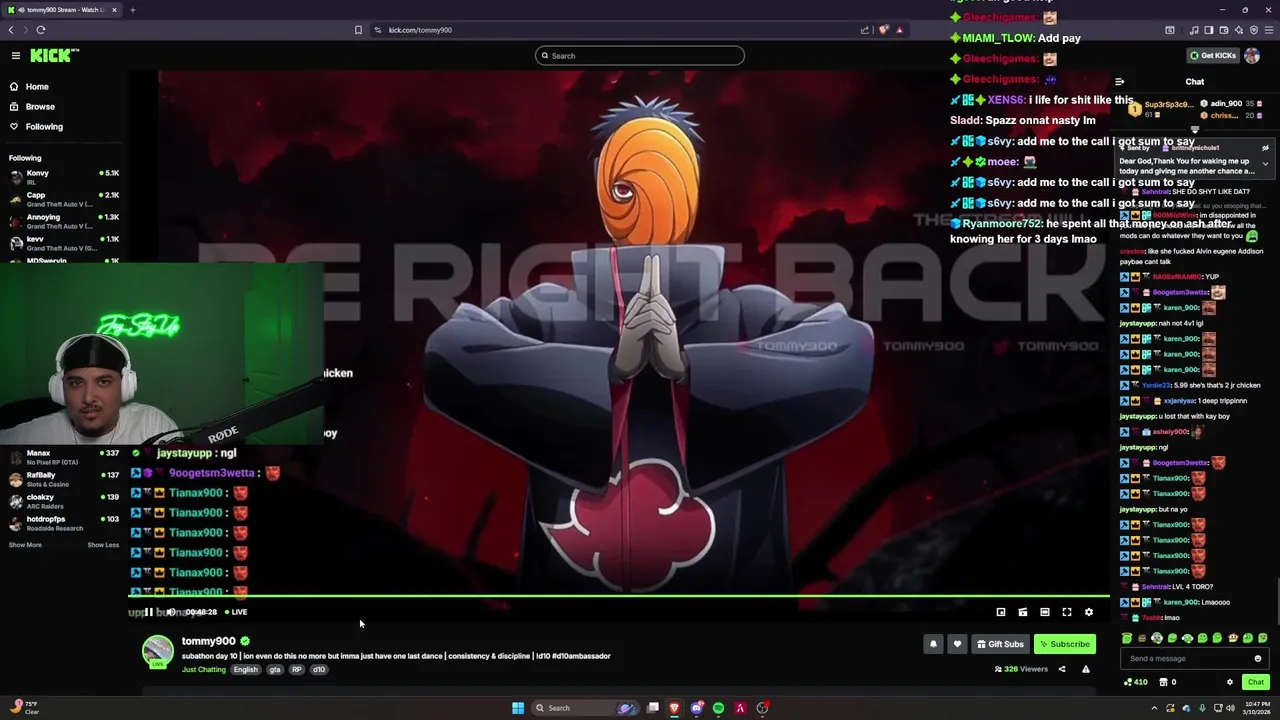Open the shop icon showing 0
This screenshot has height=720, width=1280.
click(1168, 682)
